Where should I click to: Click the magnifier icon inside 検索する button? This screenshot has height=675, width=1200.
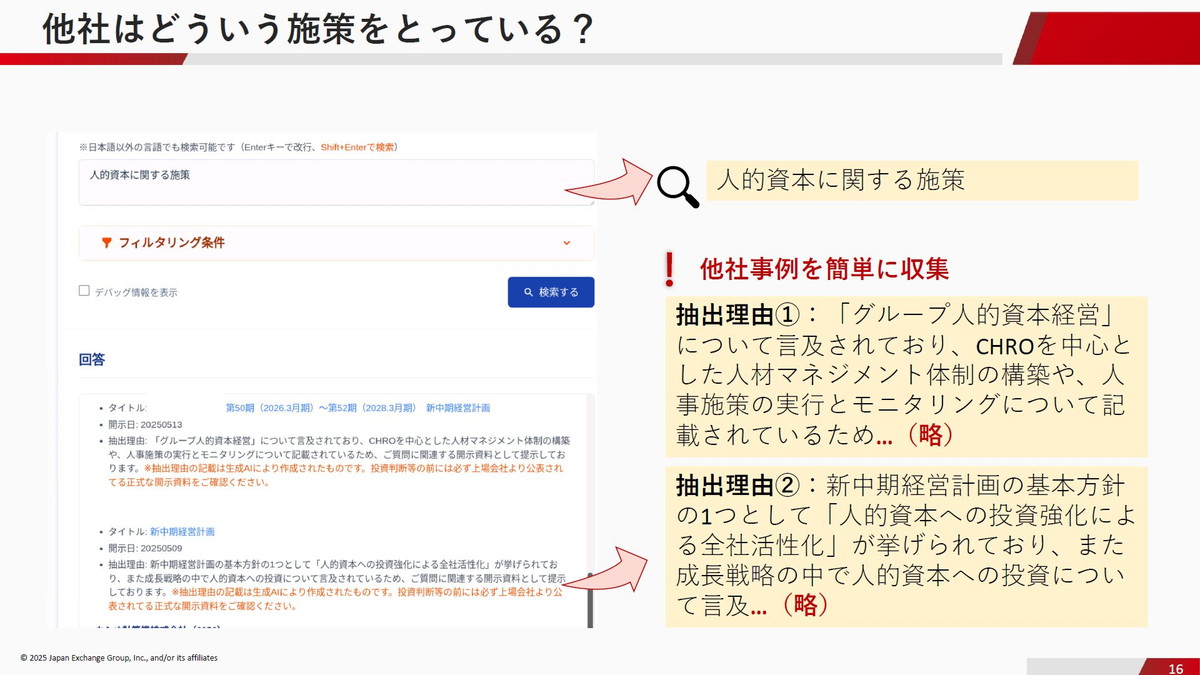(527, 291)
